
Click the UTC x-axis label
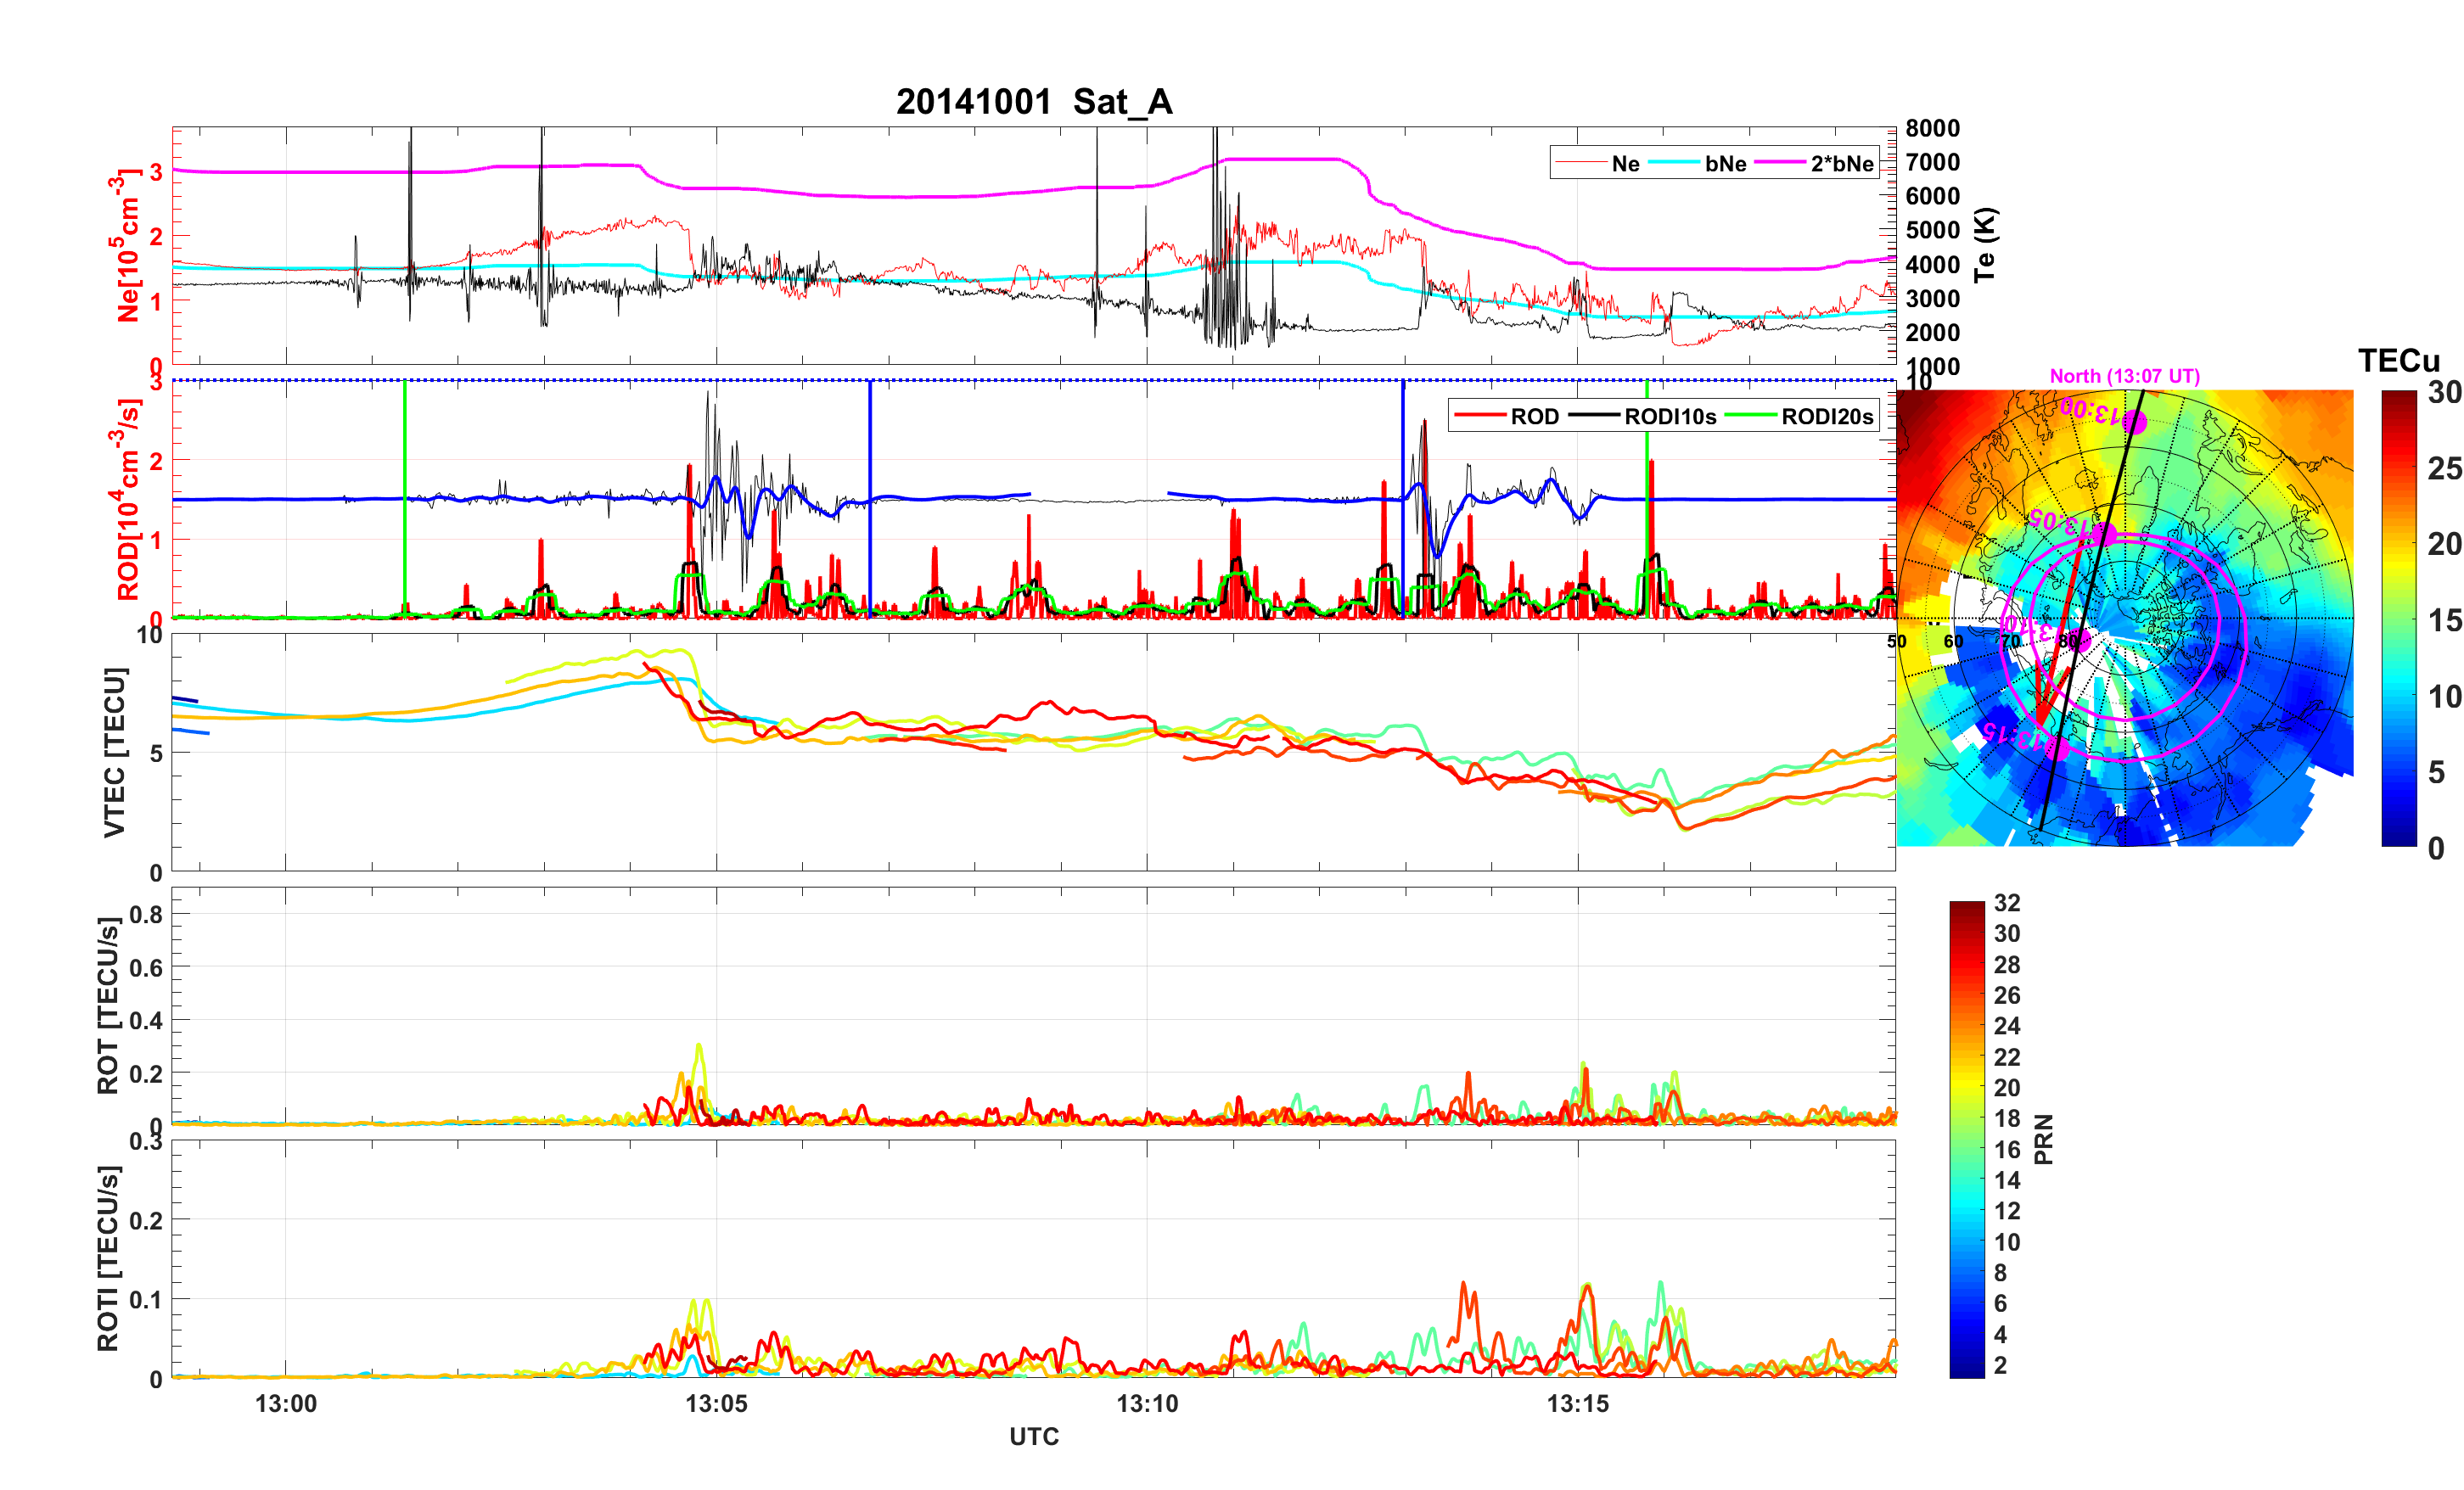(x=1033, y=1437)
